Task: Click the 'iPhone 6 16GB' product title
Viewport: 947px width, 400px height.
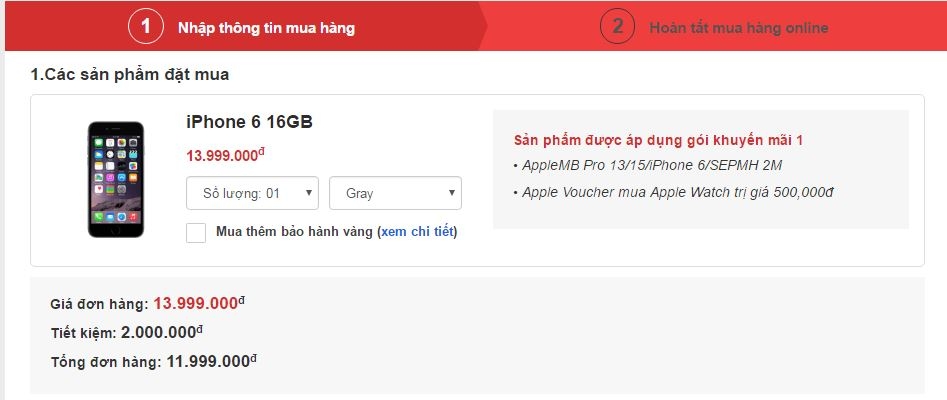Action: click(x=249, y=122)
